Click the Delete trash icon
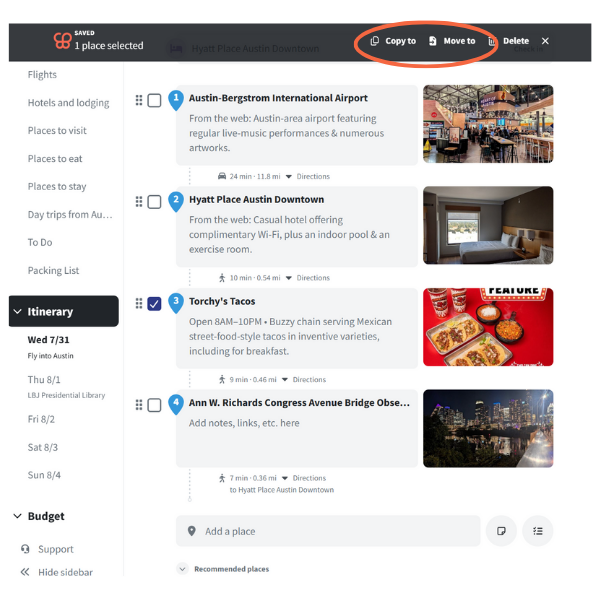 492,41
